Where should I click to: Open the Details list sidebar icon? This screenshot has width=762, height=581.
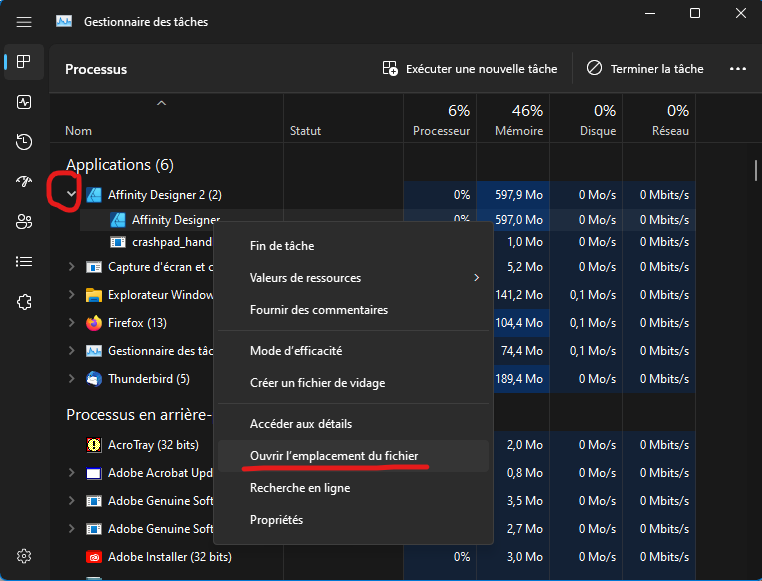click(24, 262)
